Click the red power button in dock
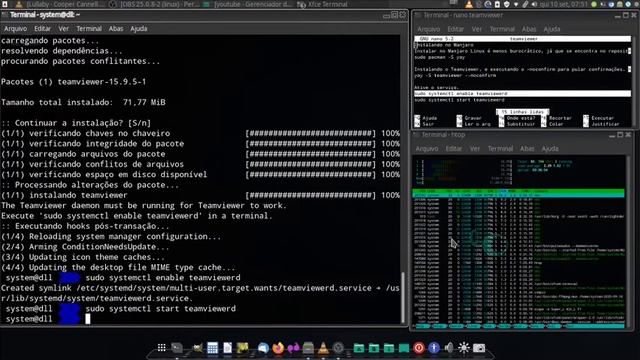Image resolution: width=640 pixels, height=360 pixels. 419,348
